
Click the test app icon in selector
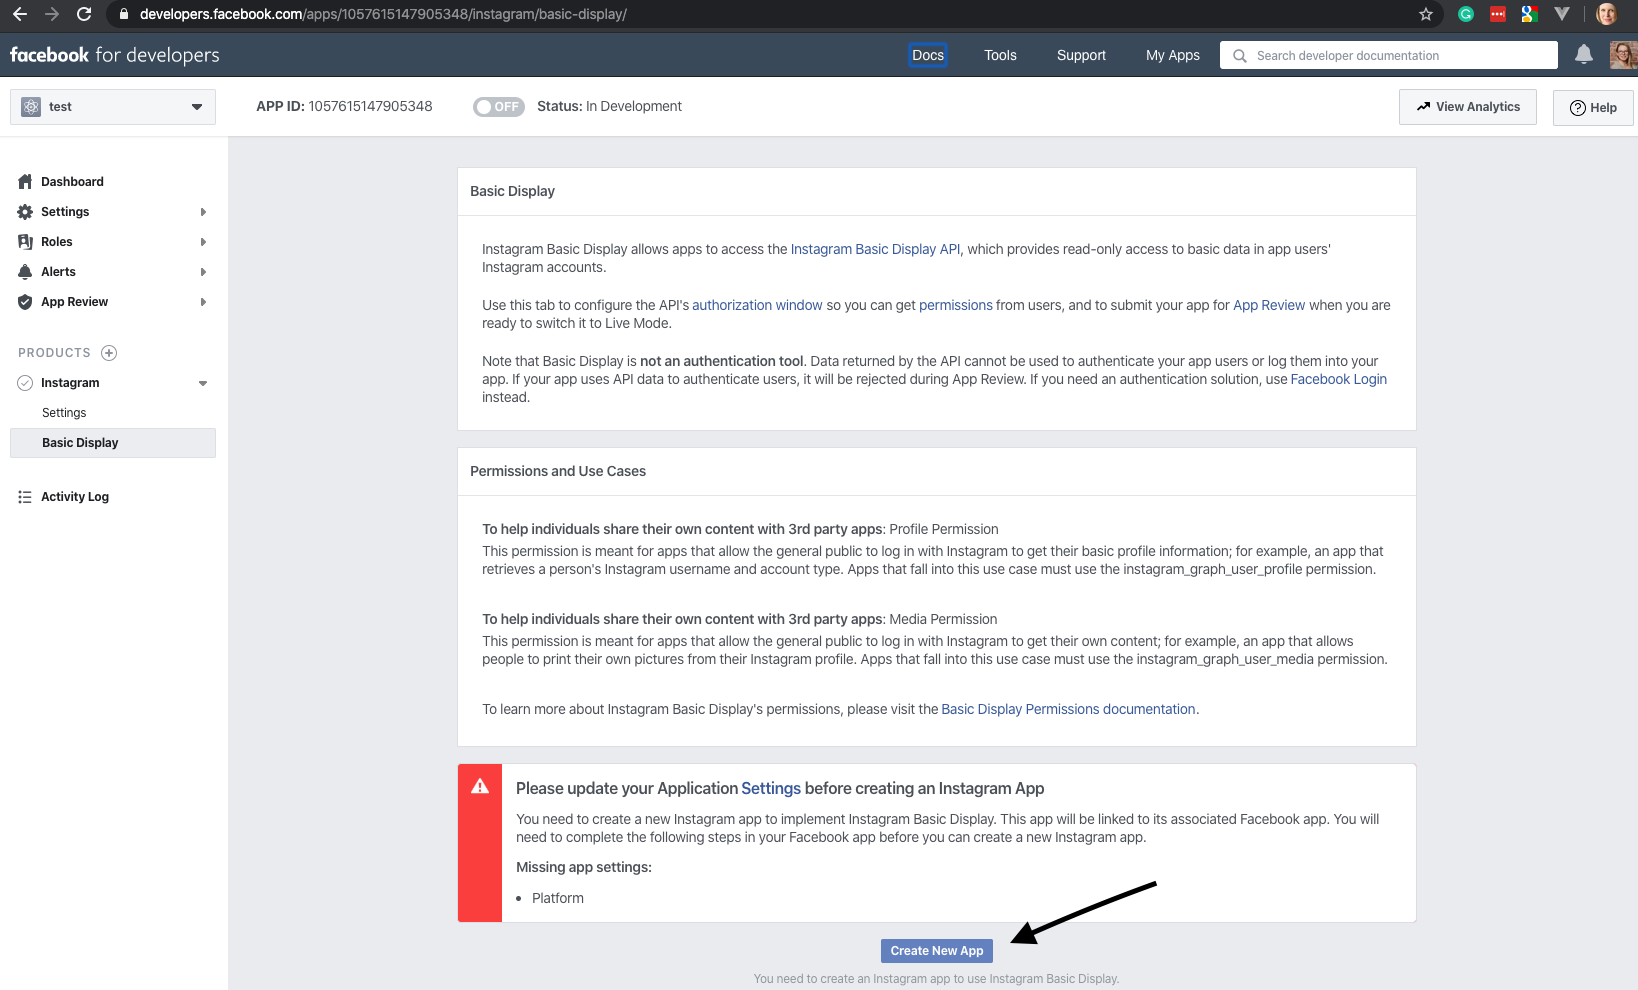31,107
